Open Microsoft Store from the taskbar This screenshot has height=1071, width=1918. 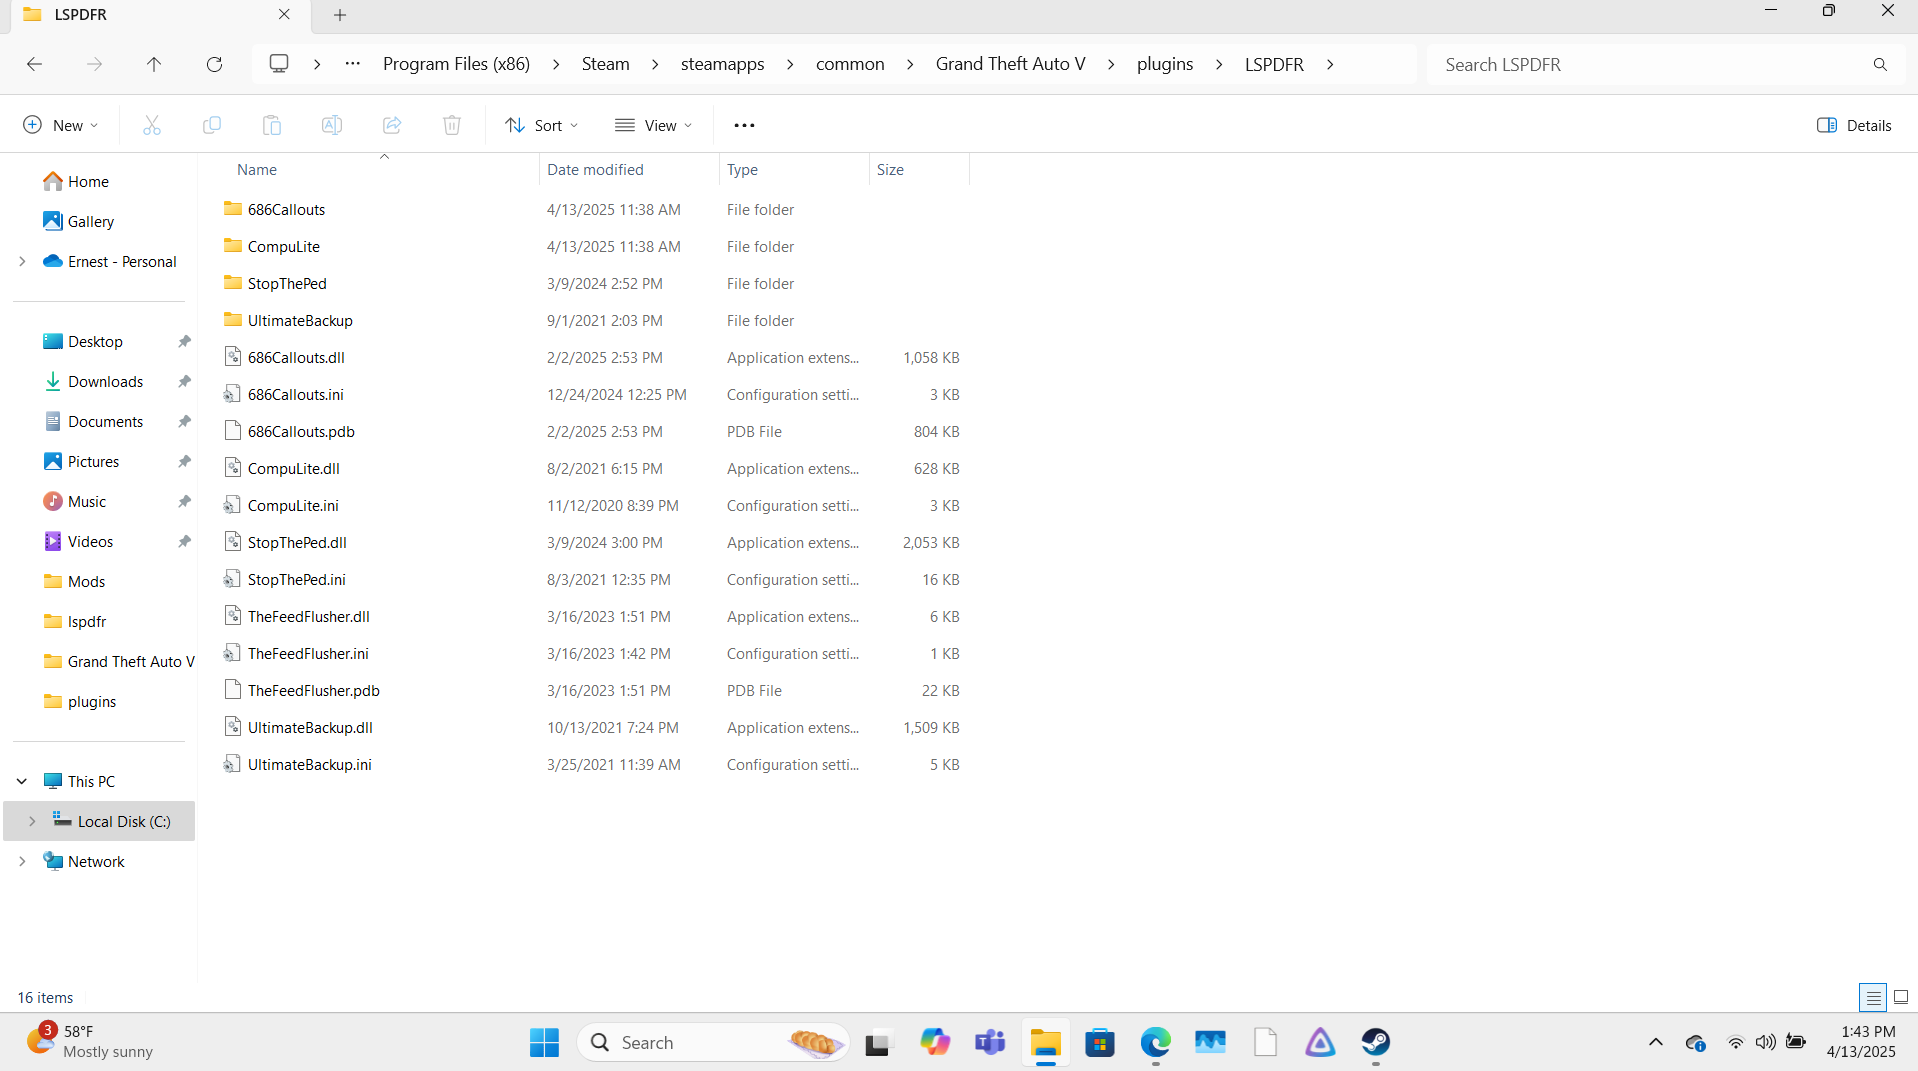click(1100, 1042)
